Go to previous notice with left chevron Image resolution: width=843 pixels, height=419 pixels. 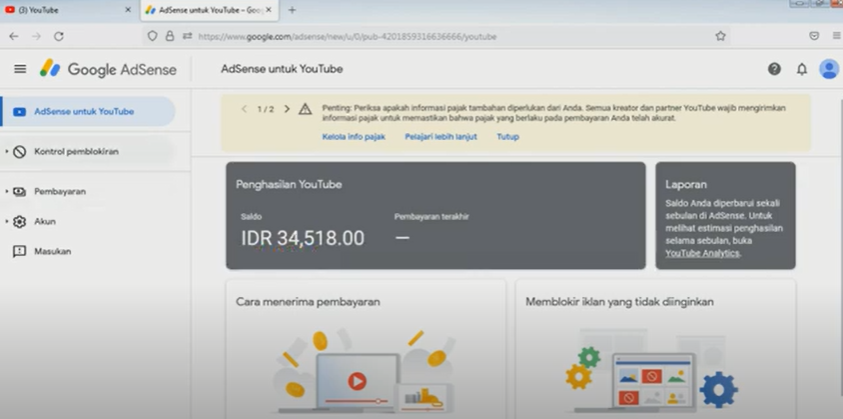click(244, 109)
